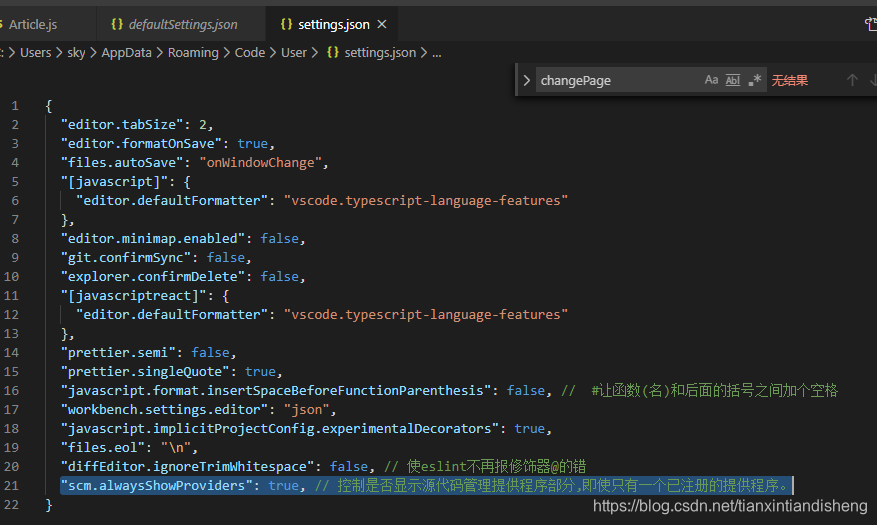Click vscode.typescript-language-features value on line 12
877x525 pixels.
click(426, 315)
